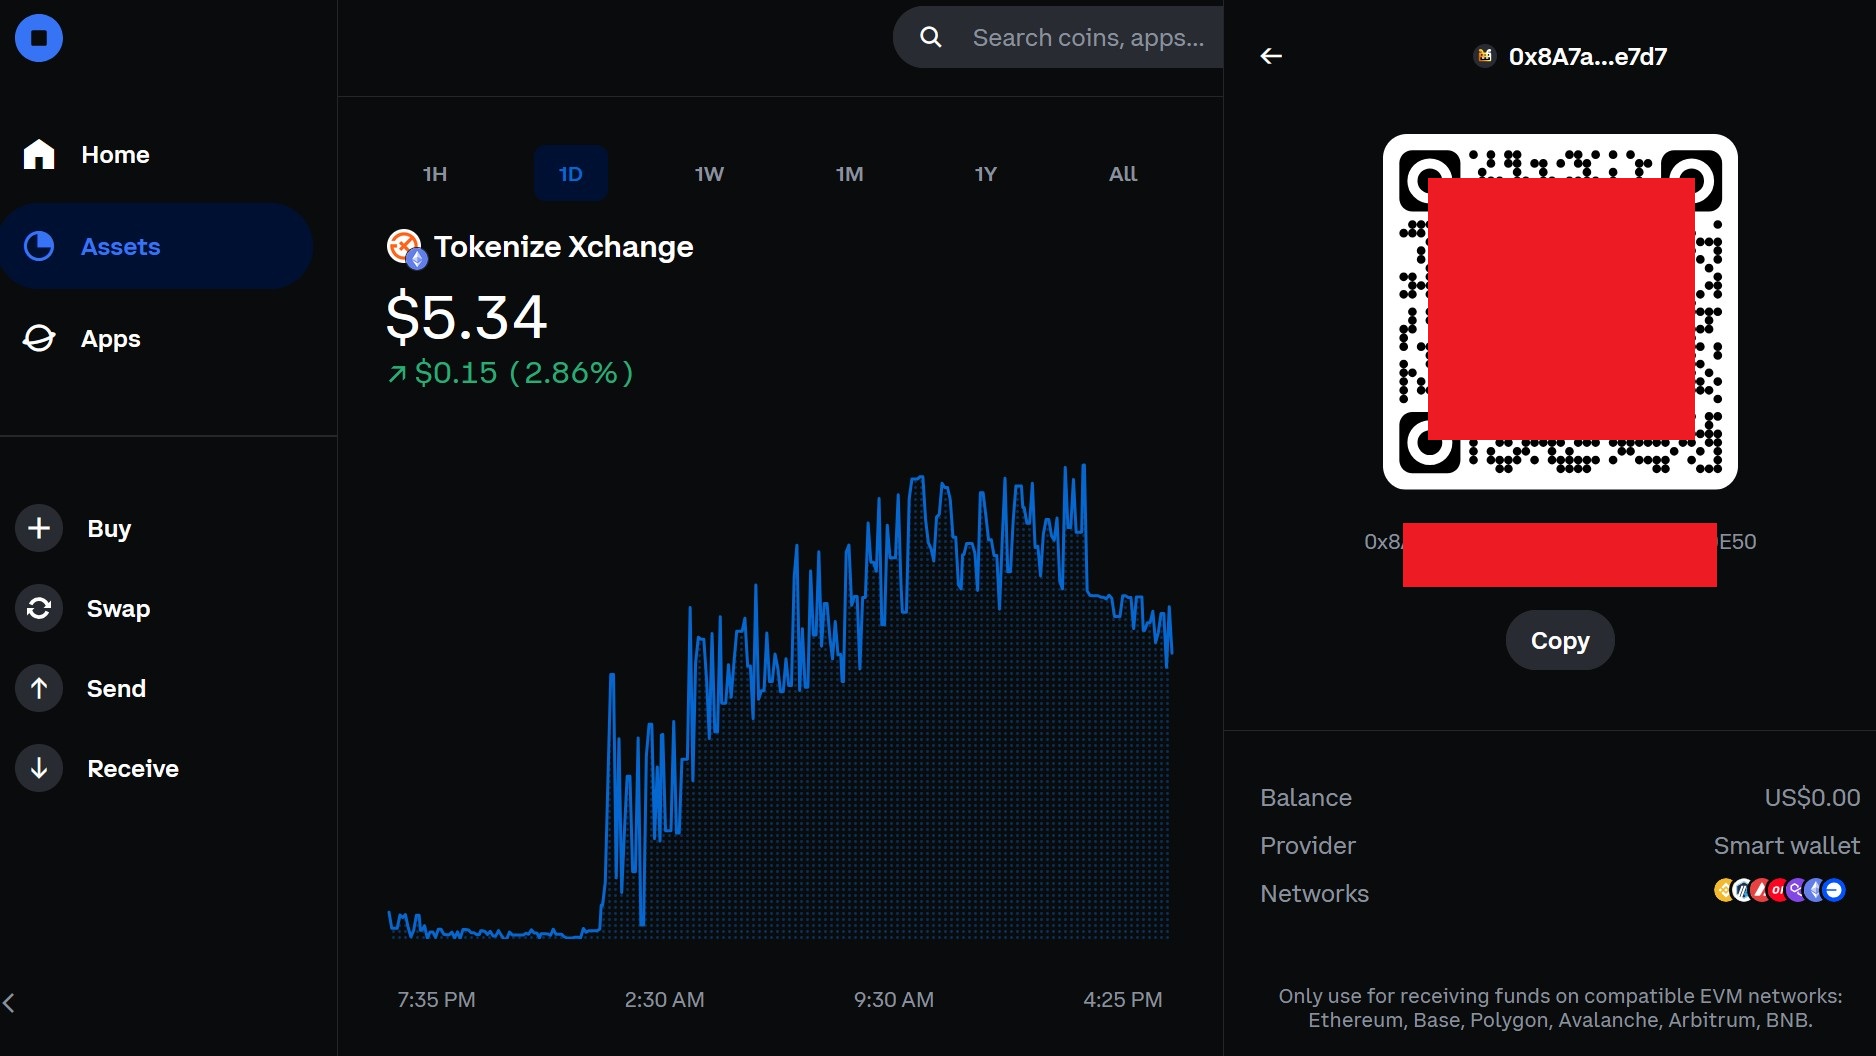Image resolution: width=1876 pixels, height=1056 pixels.
Task: Click the Receive label
Action: (133, 768)
